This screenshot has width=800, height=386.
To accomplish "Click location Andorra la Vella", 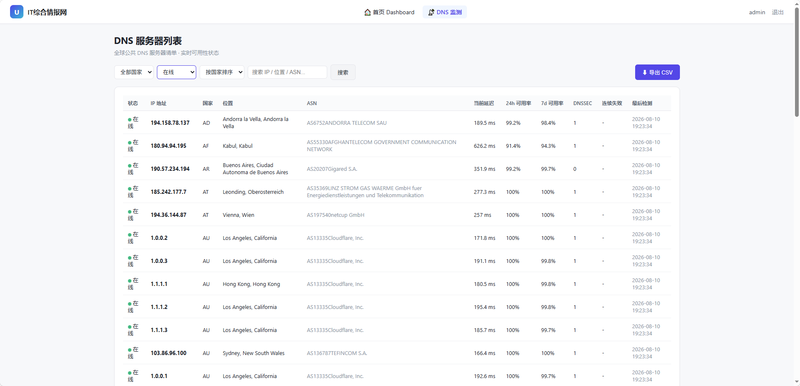I will coord(256,122).
